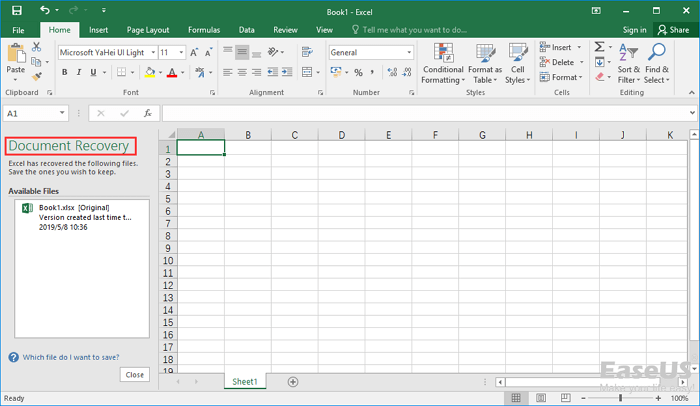
Task: Expand the Name Box dropdown arrow
Action: point(62,113)
